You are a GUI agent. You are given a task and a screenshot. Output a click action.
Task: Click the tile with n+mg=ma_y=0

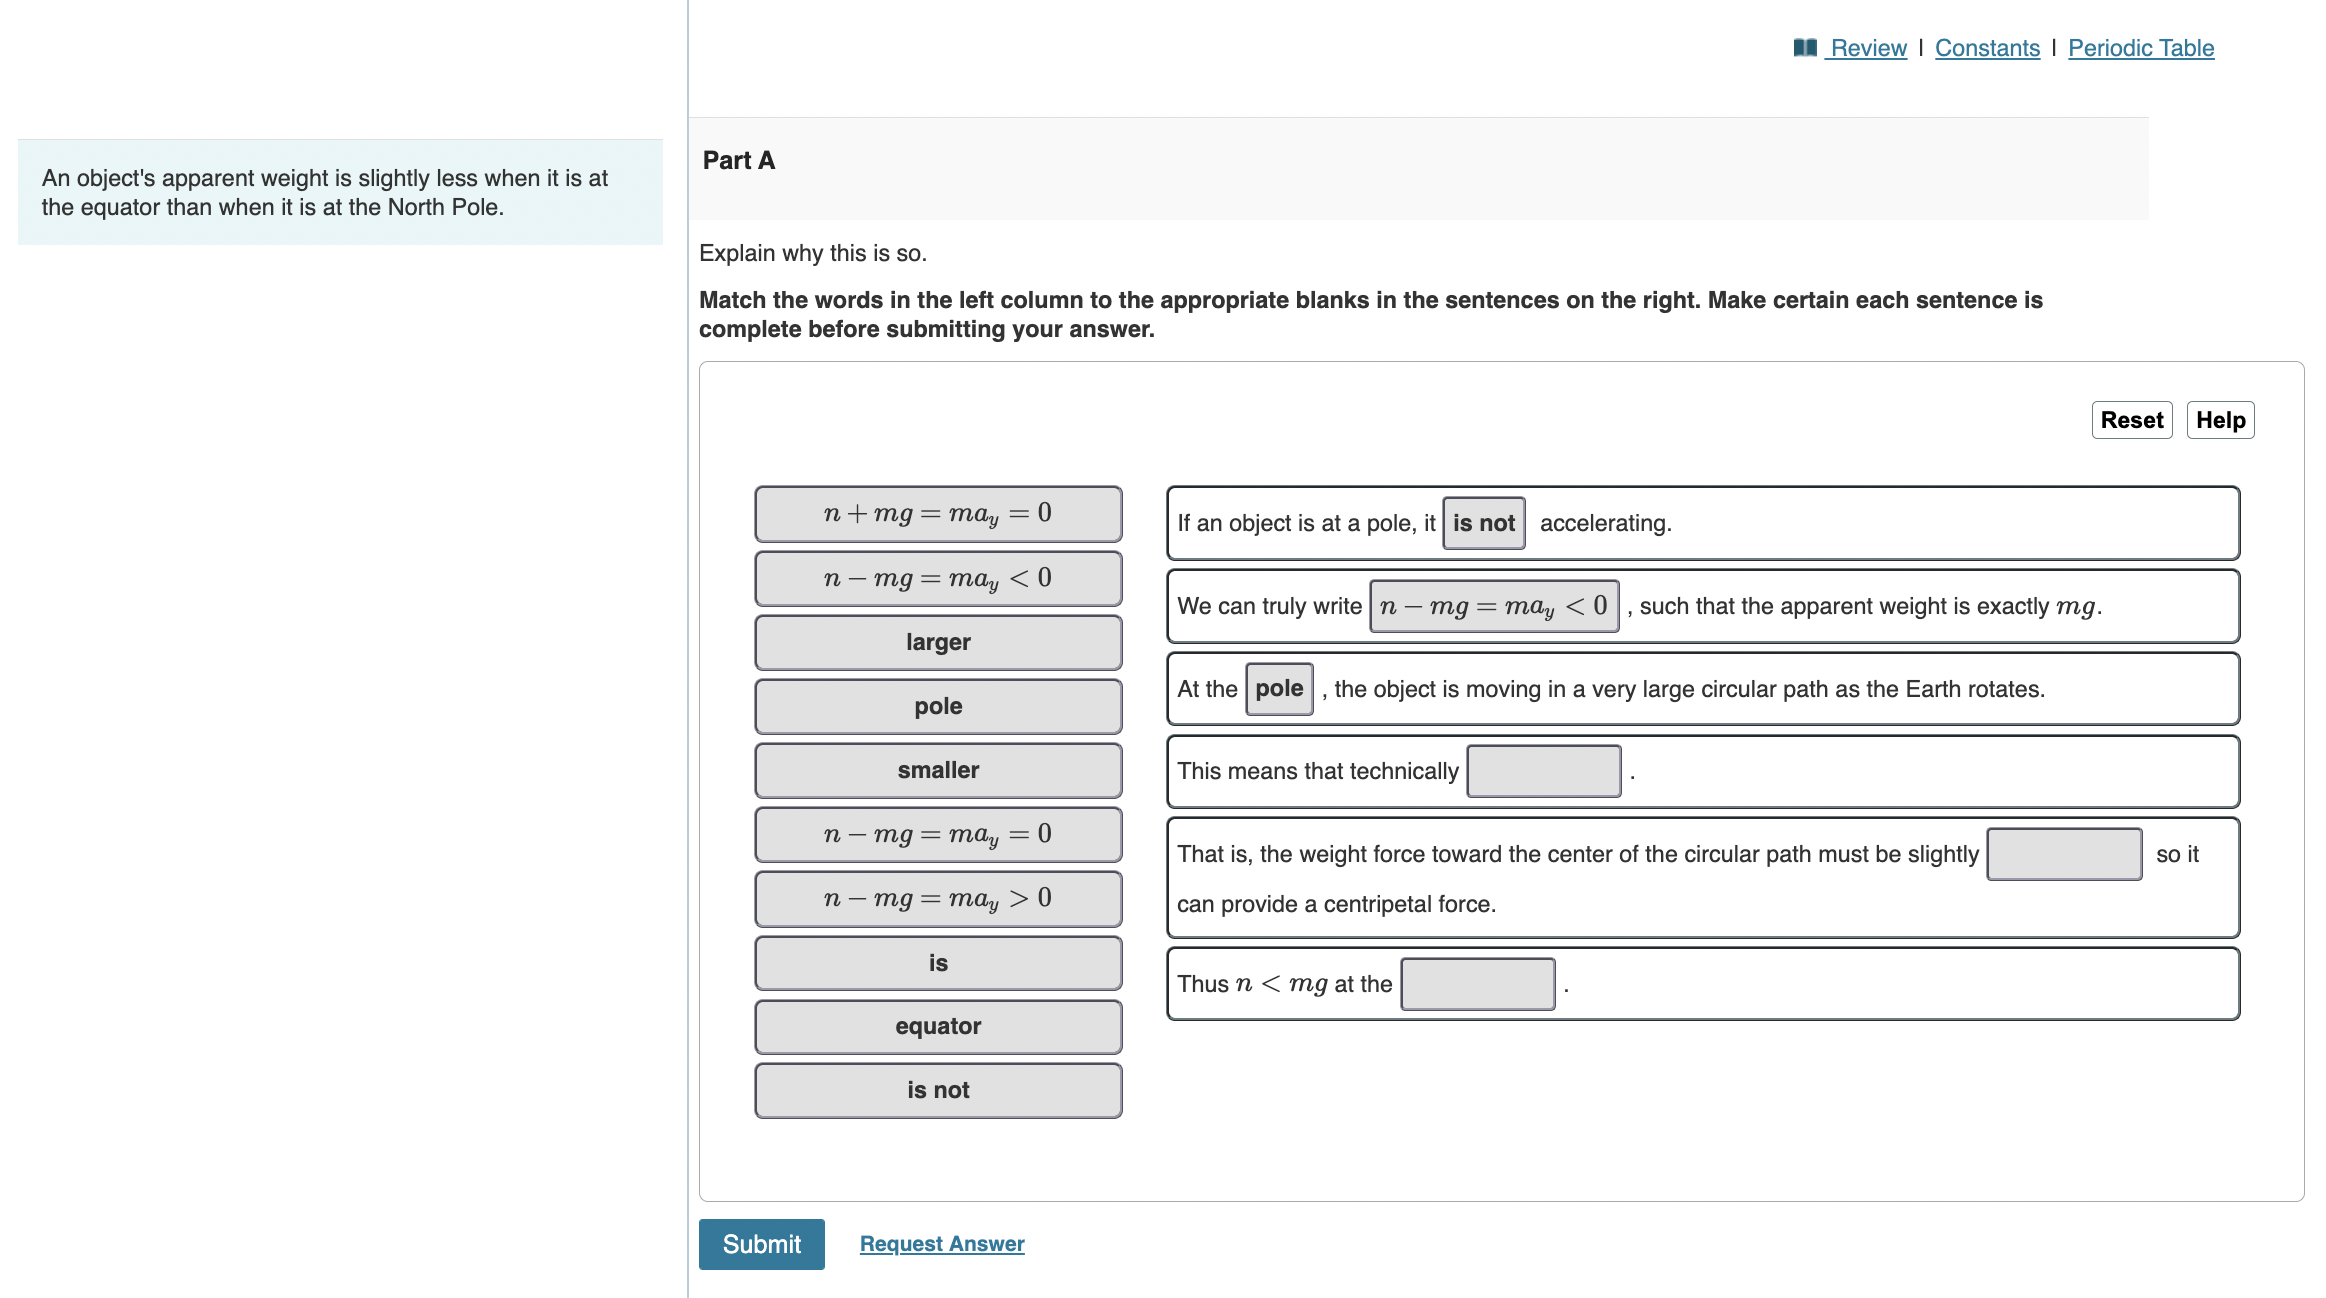[x=937, y=514]
